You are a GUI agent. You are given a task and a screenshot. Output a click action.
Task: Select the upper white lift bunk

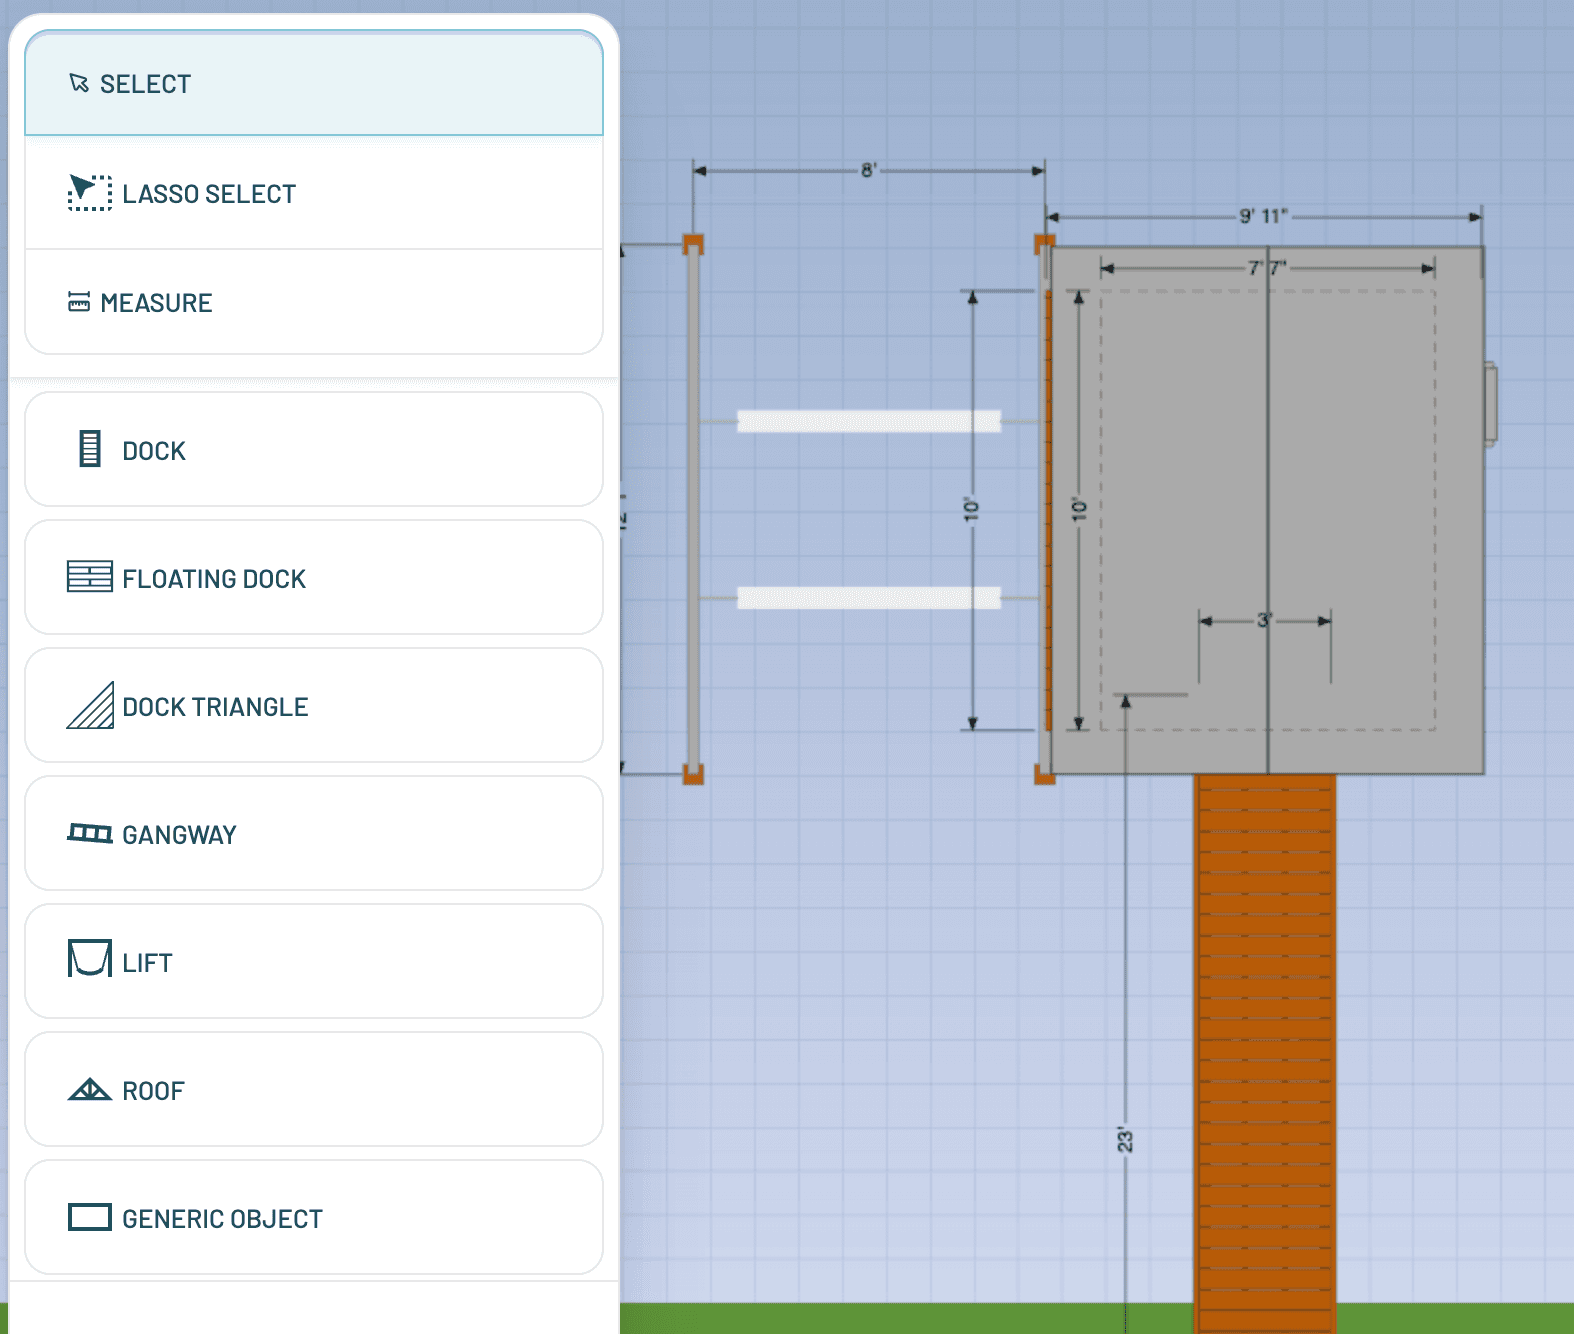point(869,421)
